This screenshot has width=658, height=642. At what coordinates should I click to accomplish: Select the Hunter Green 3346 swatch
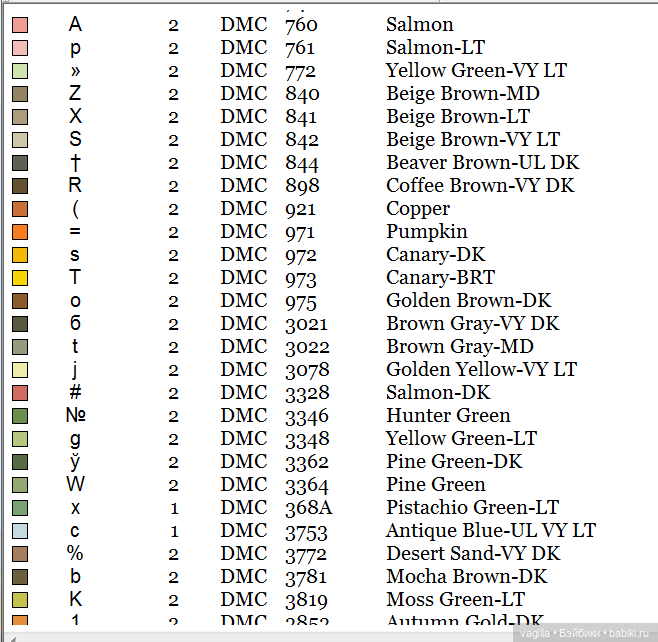coord(20,416)
